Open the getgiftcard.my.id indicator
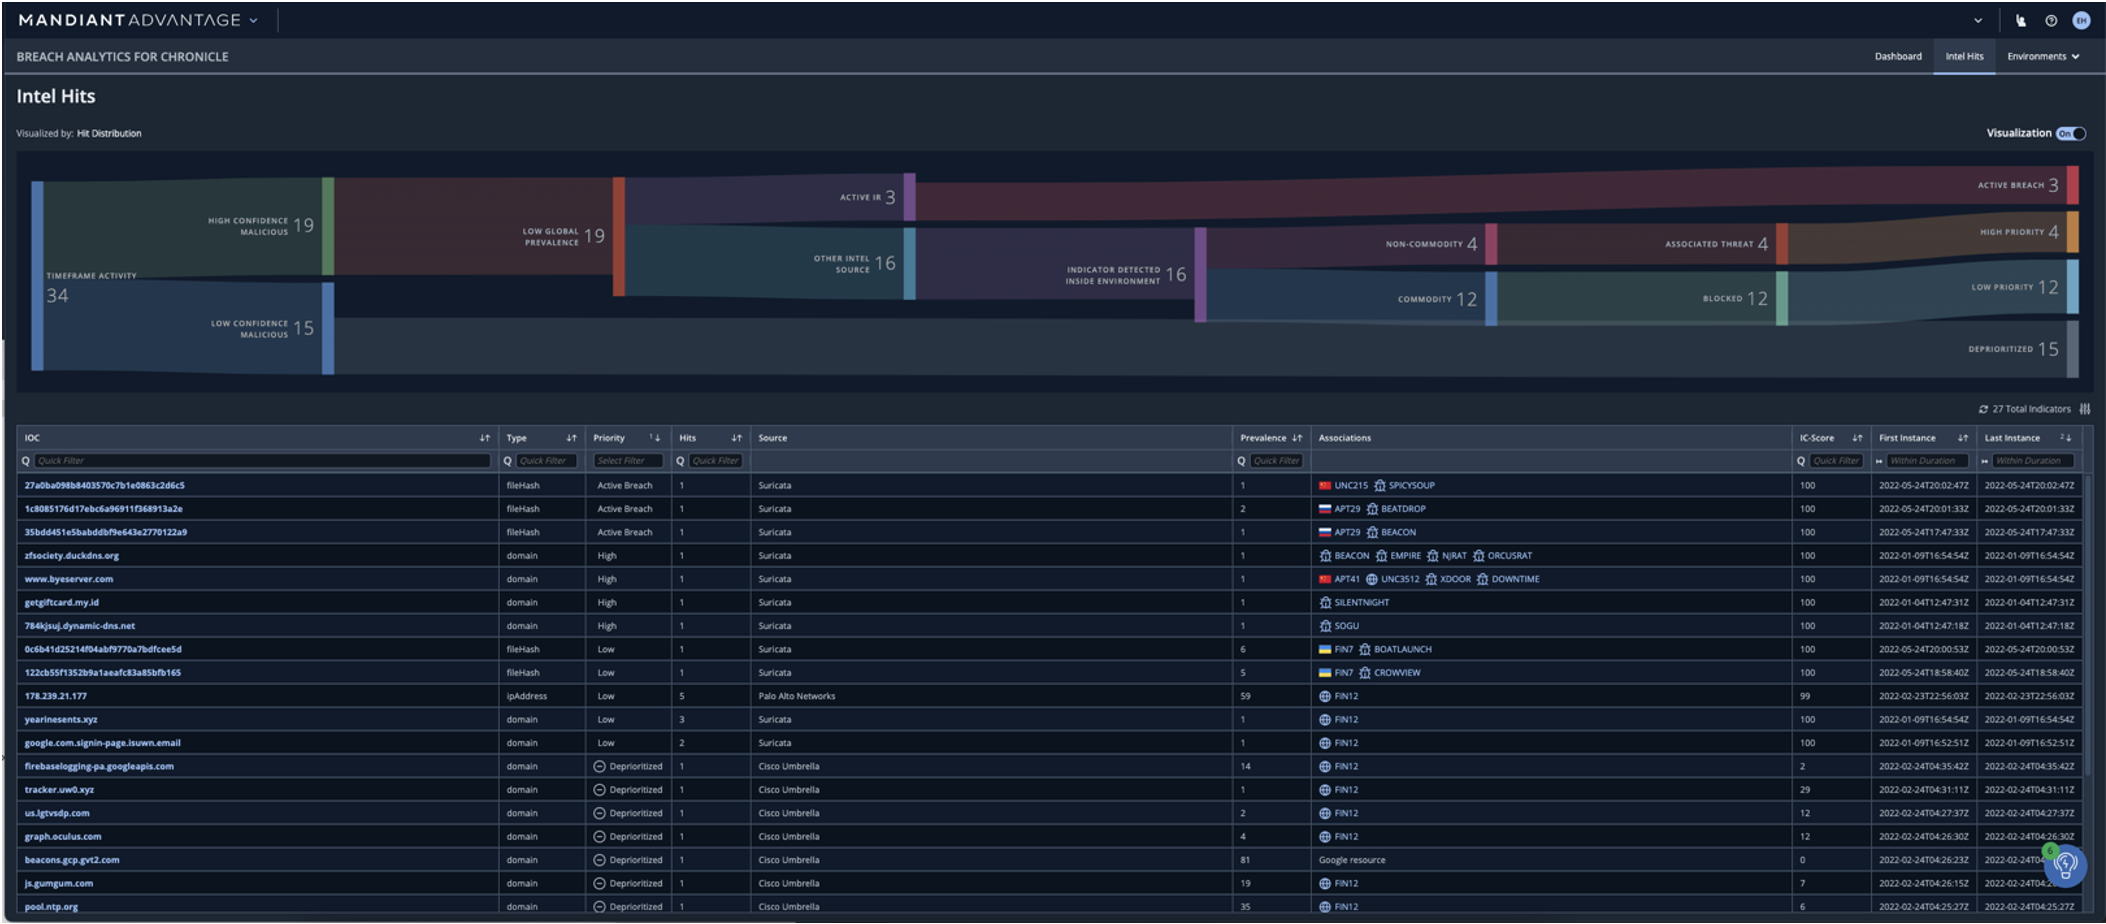The width and height of the screenshot is (2106, 924). pyautogui.click(x=62, y=603)
